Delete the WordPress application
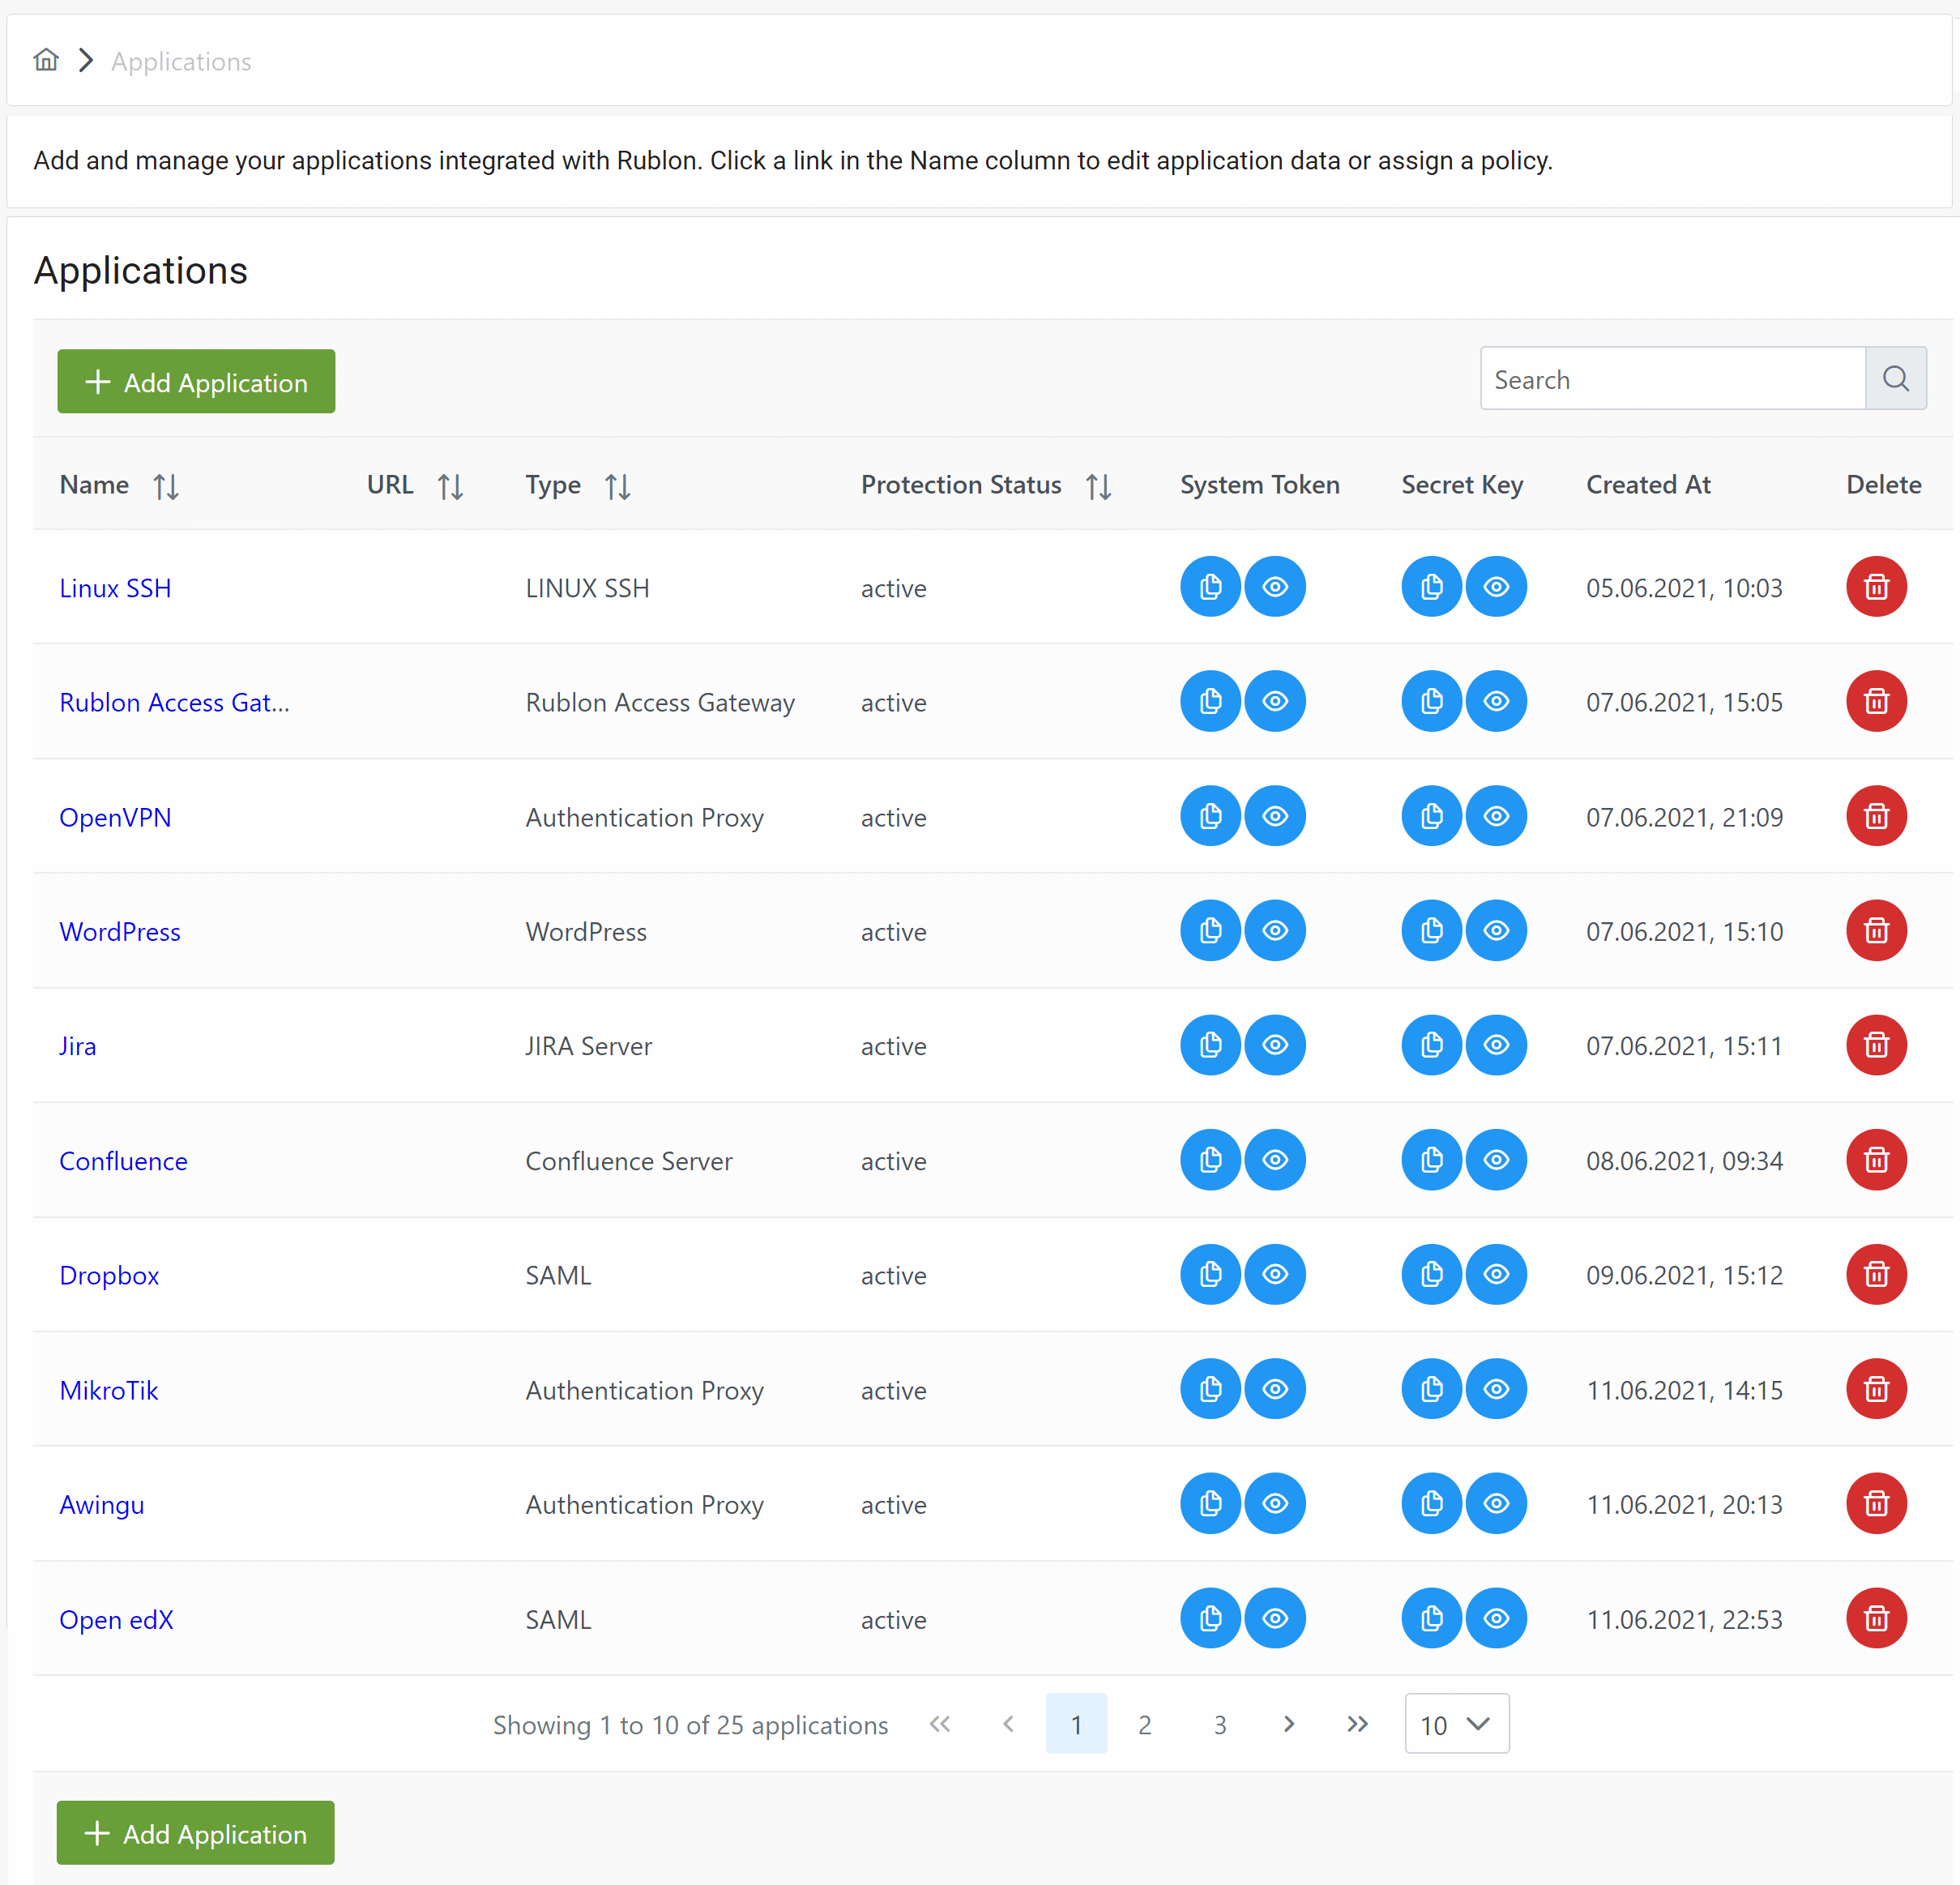This screenshot has height=1885, width=1960. point(1875,931)
